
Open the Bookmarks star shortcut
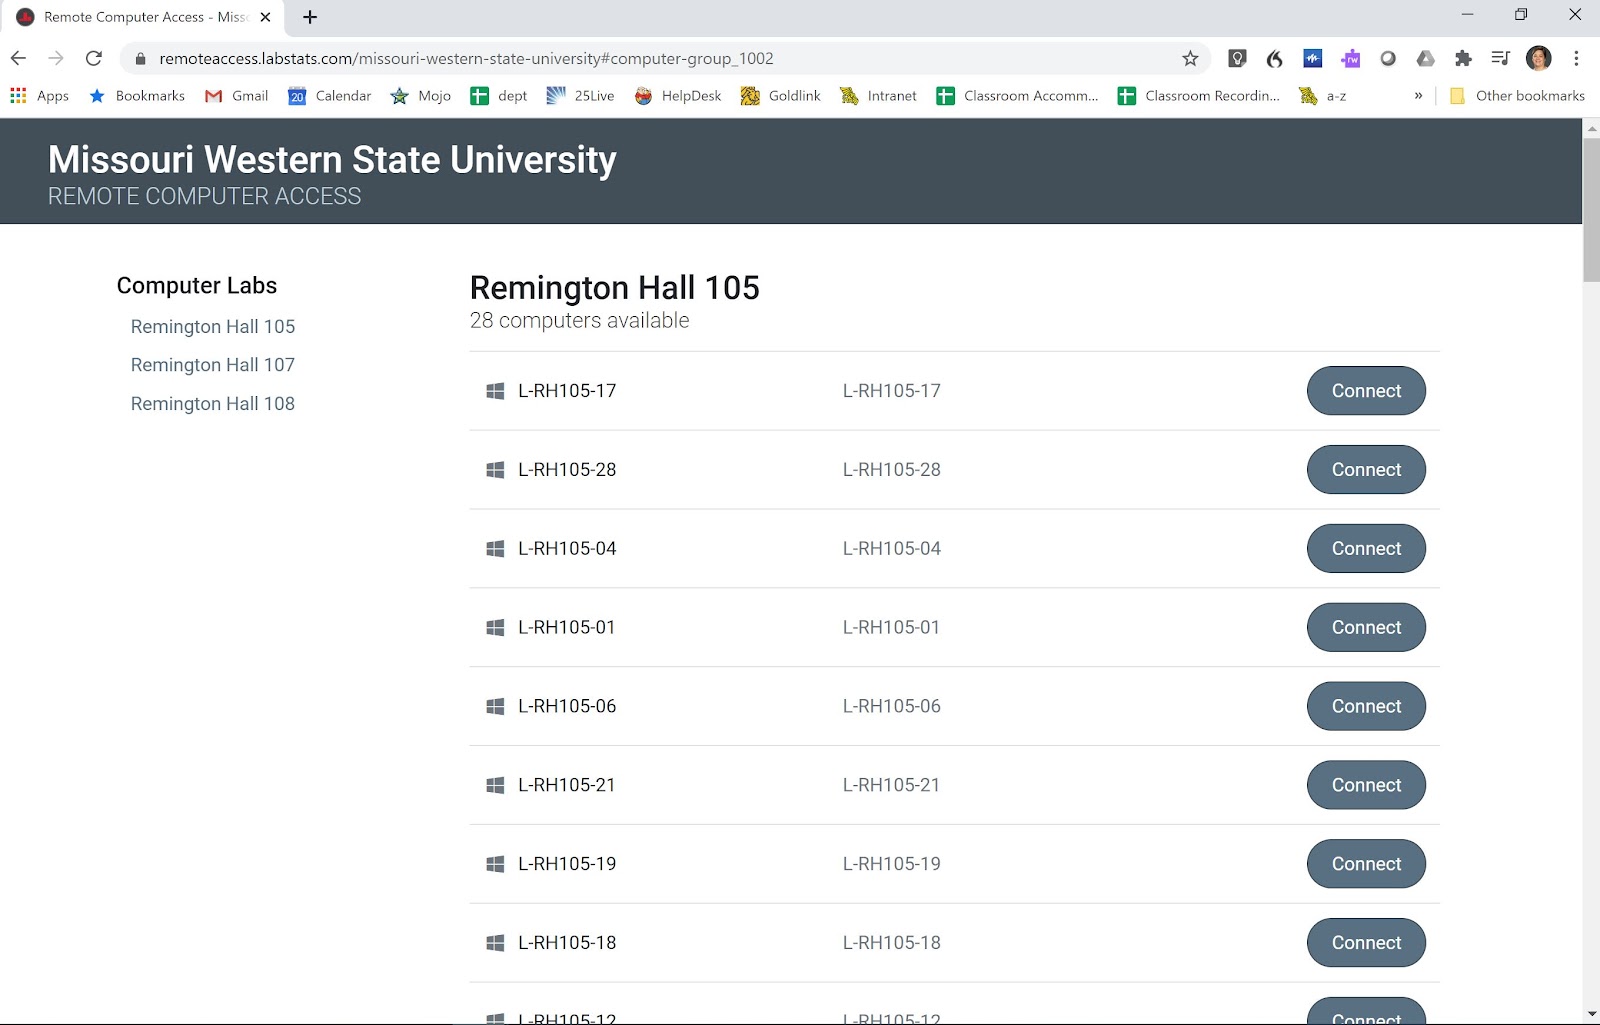[137, 96]
